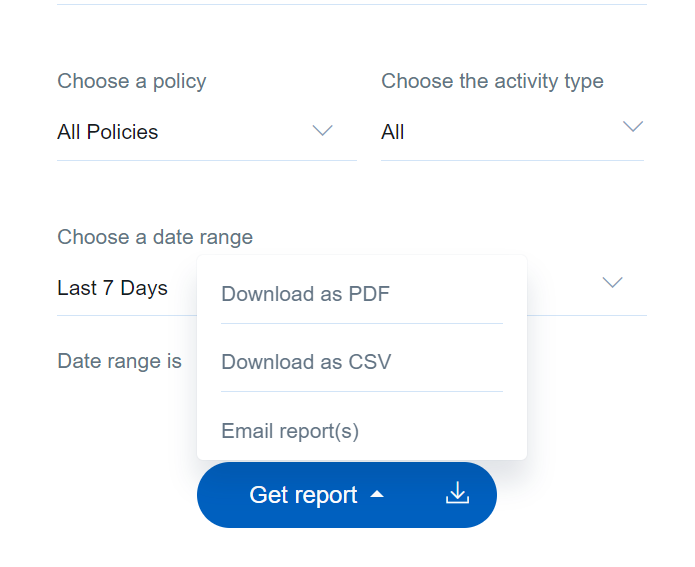The image size is (695, 567).
Task: Click the upward caret beside Get report text
Action: coord(377,494)
